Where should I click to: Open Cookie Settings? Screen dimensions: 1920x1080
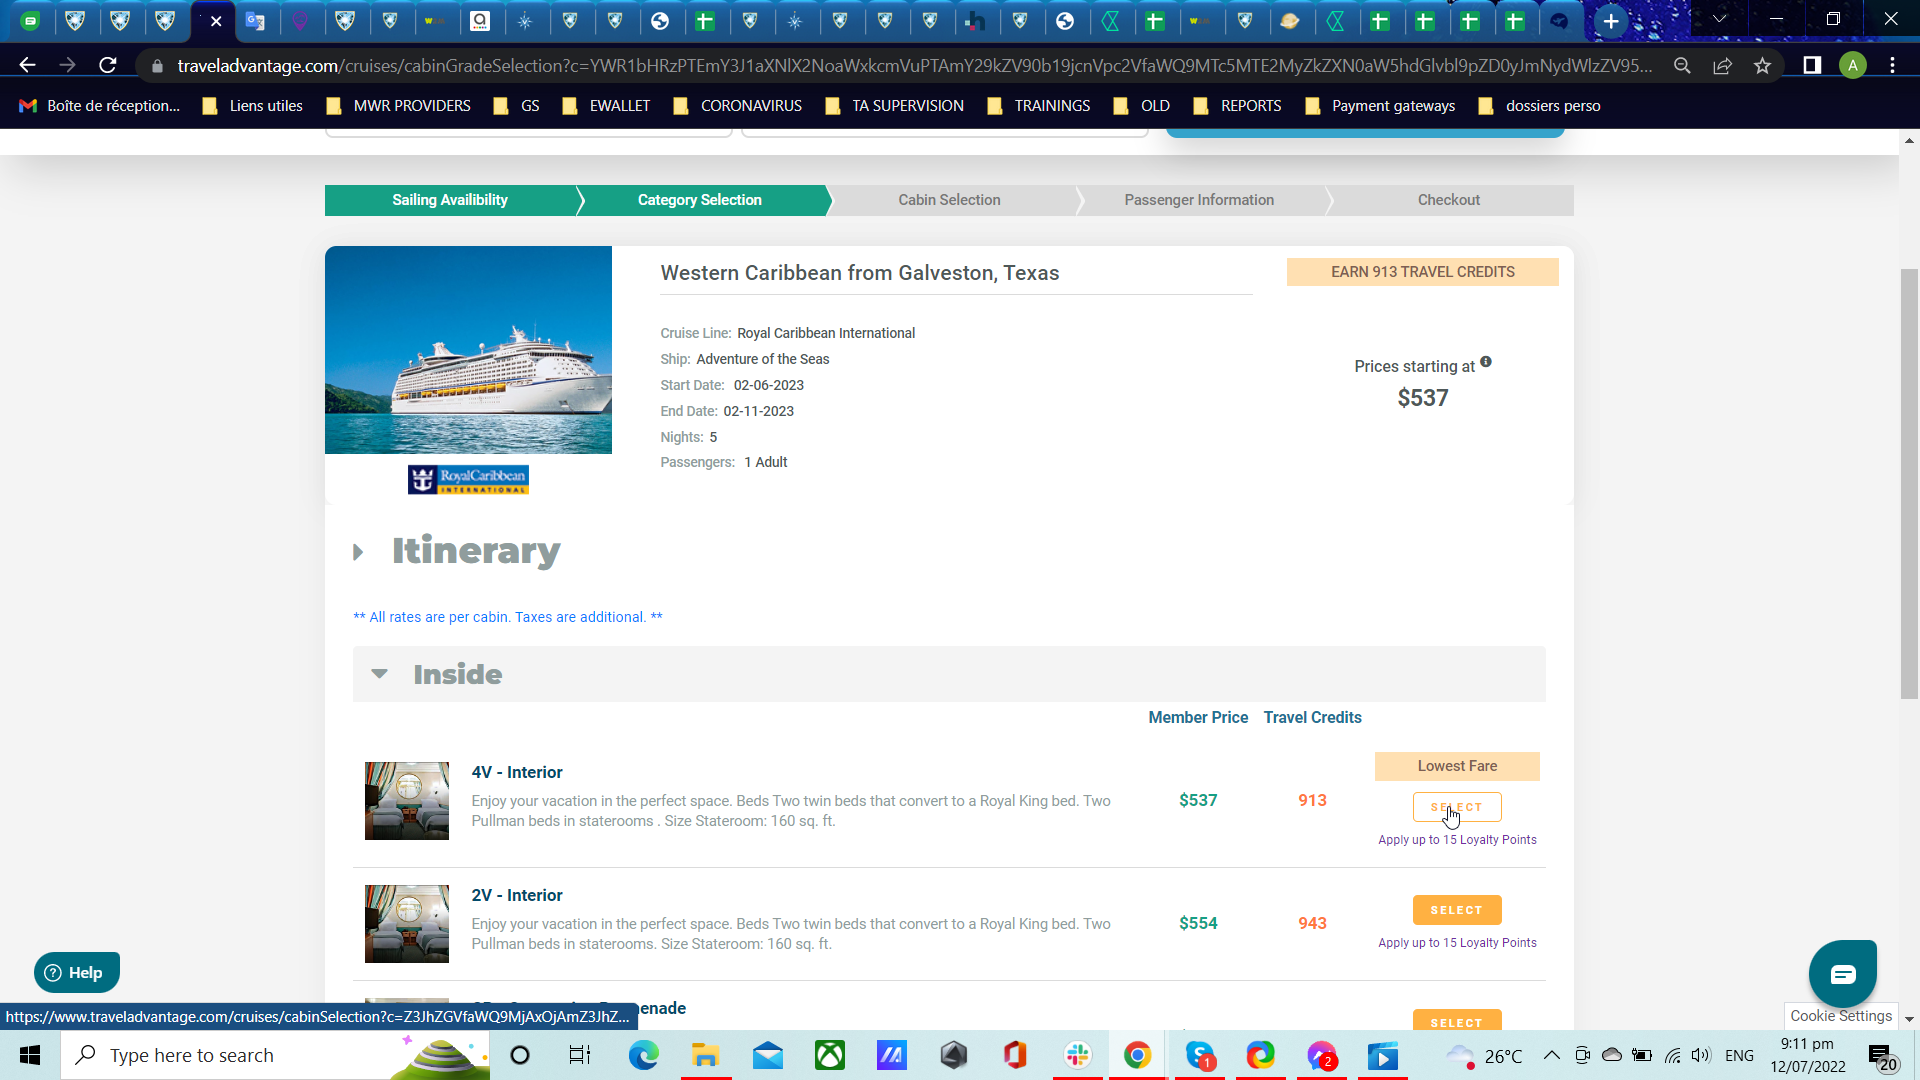[1840, 1016]
